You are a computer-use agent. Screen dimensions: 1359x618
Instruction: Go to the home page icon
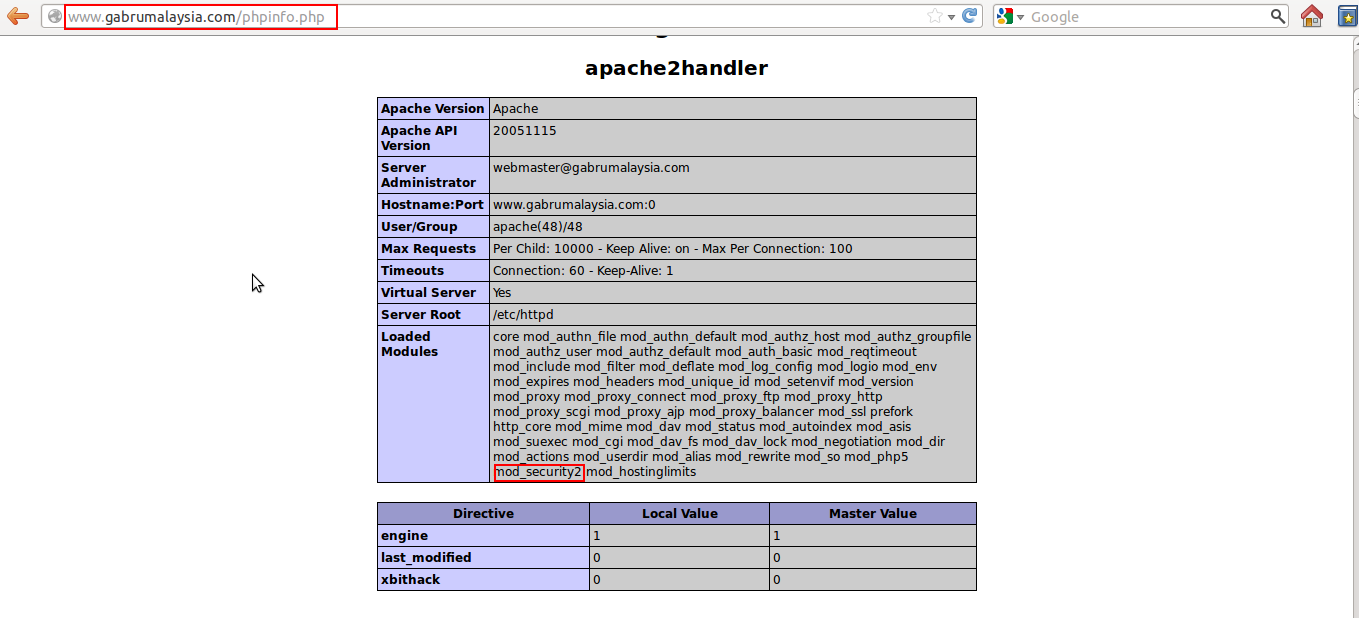[1312, 16]
